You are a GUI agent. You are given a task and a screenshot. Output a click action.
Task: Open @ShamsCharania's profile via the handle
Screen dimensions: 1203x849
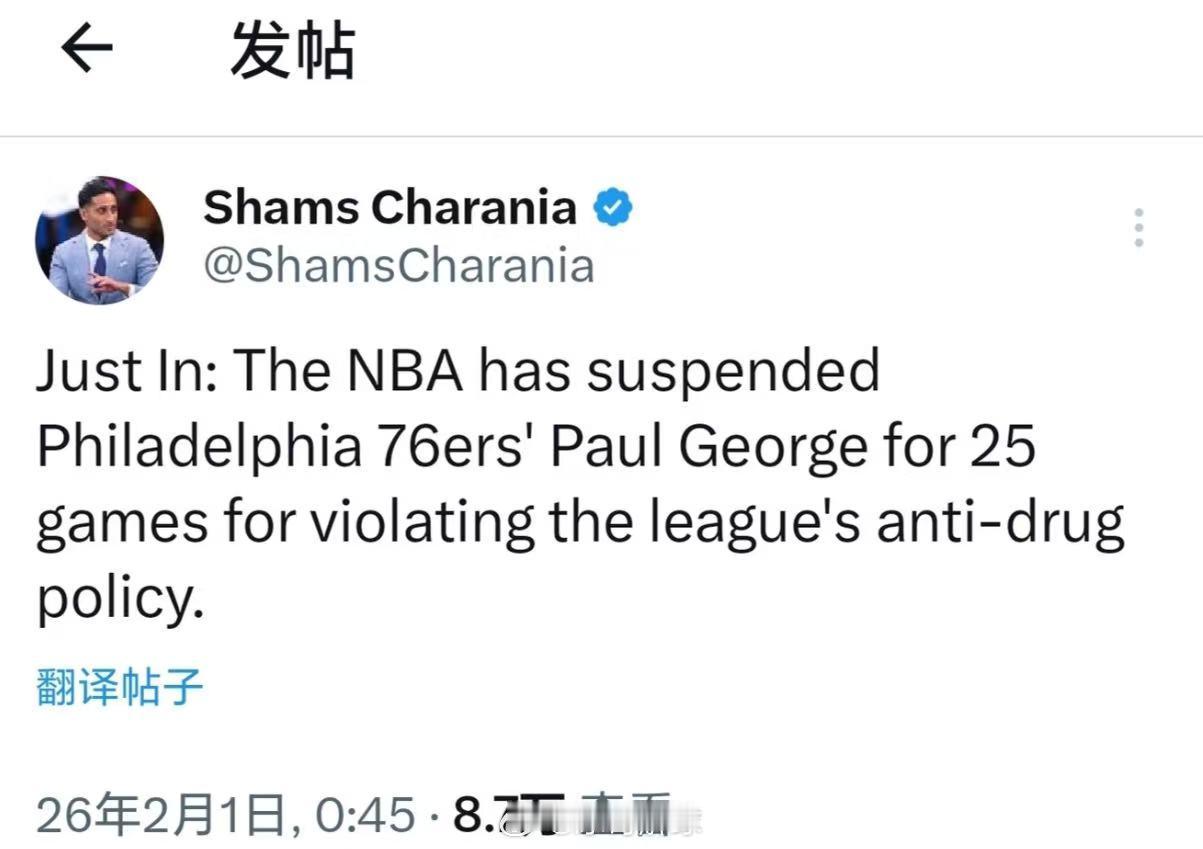pos(400,266)
